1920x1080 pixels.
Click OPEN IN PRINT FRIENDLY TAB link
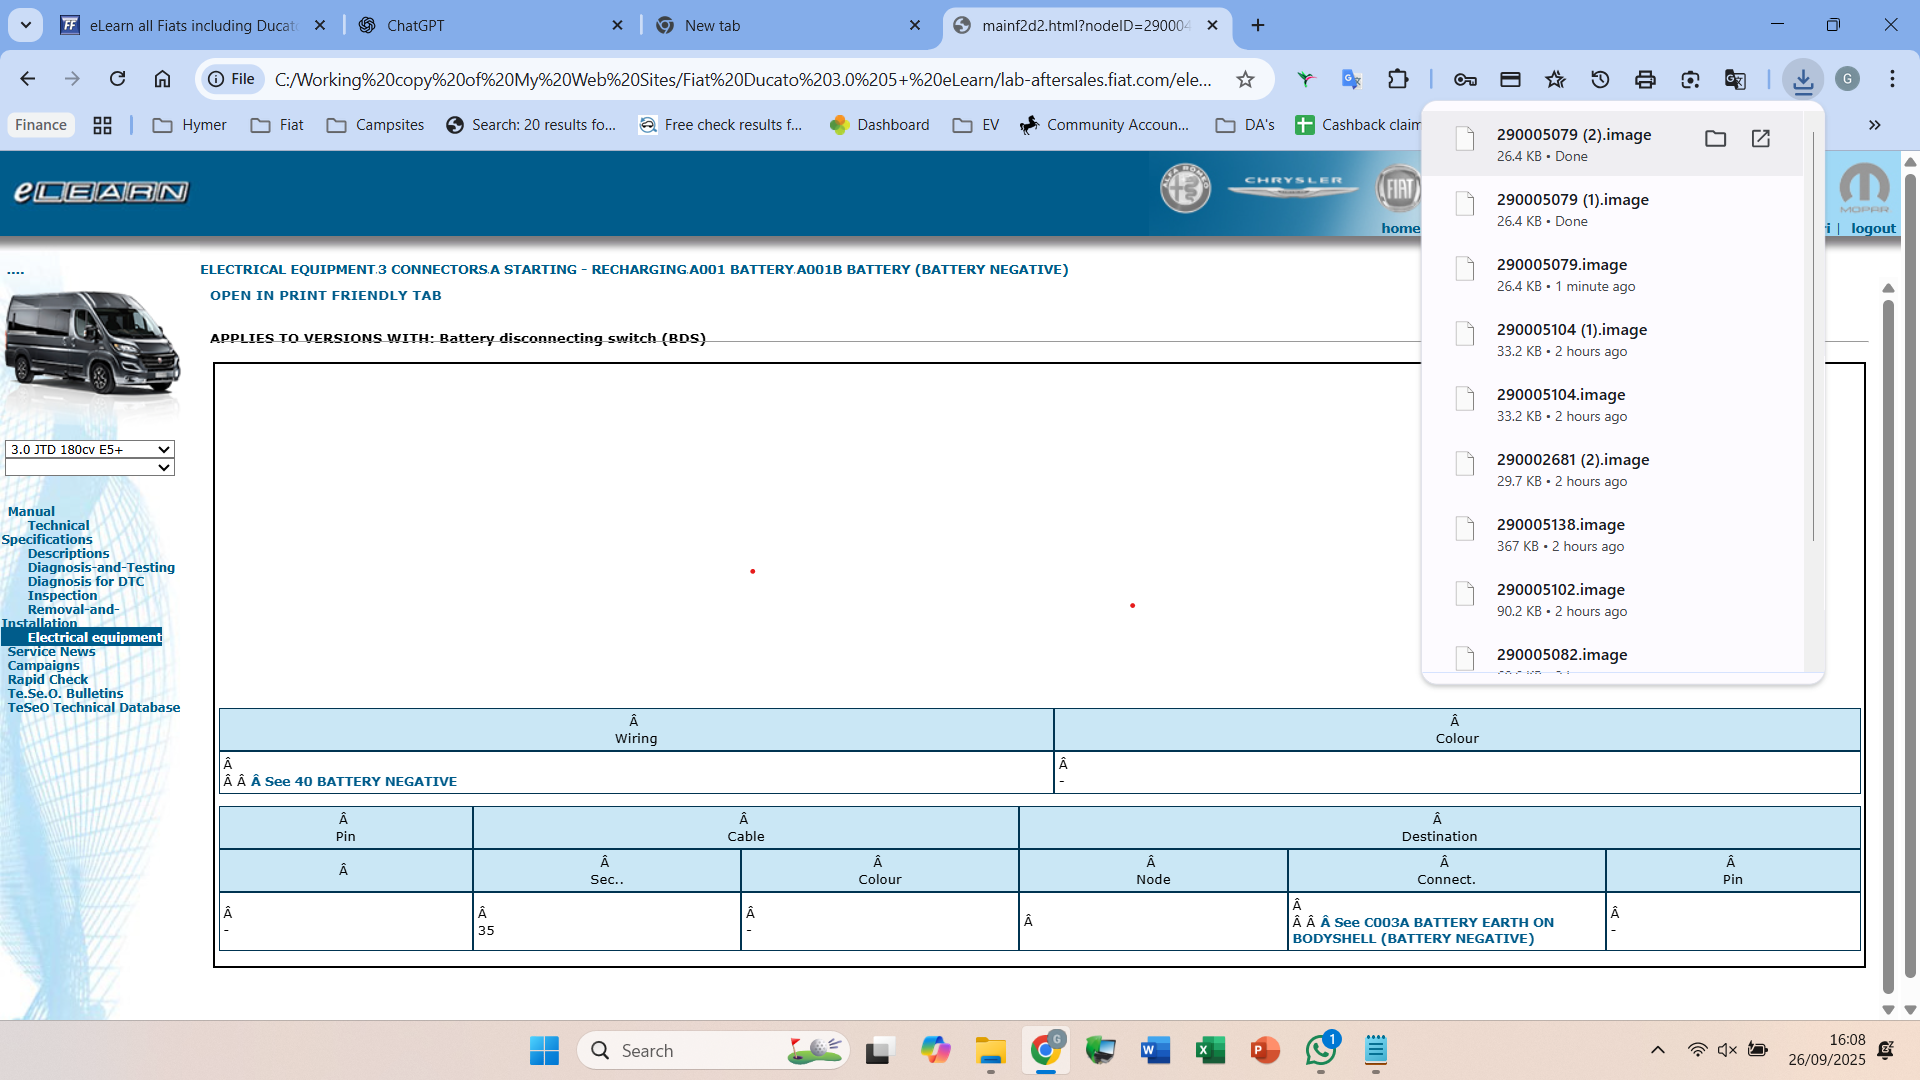pos(325,295)
